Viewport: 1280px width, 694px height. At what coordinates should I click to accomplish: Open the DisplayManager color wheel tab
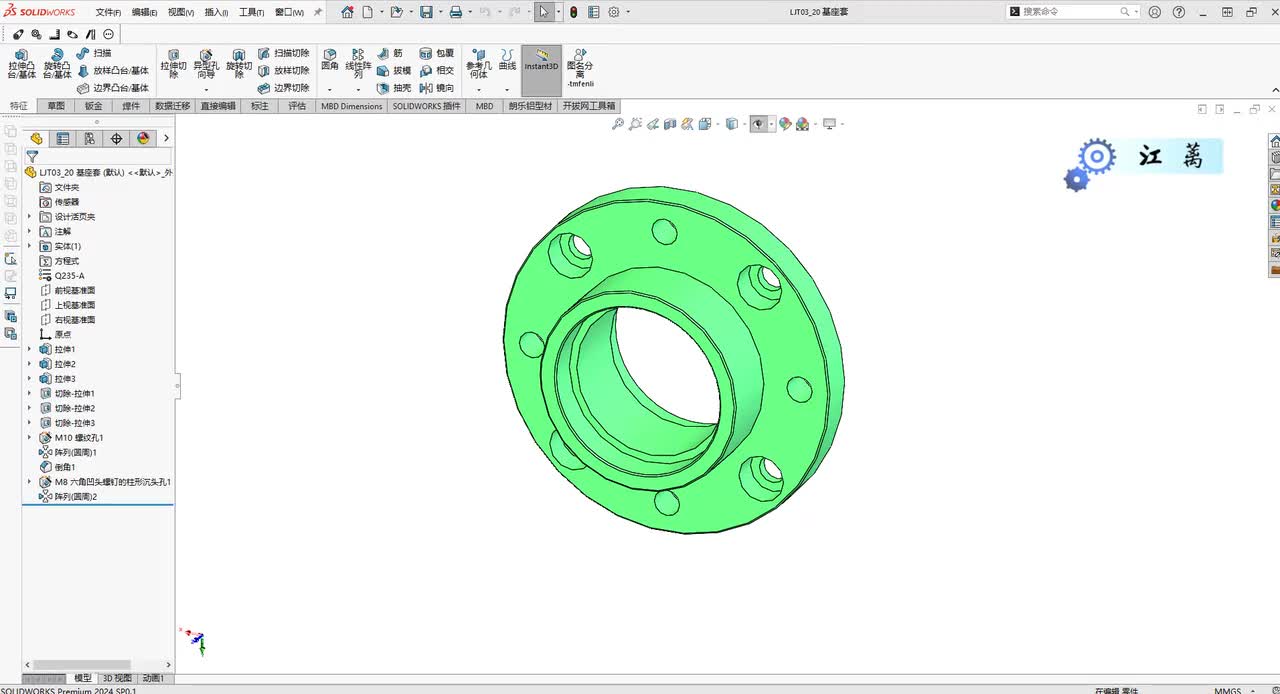coord(143,138)
